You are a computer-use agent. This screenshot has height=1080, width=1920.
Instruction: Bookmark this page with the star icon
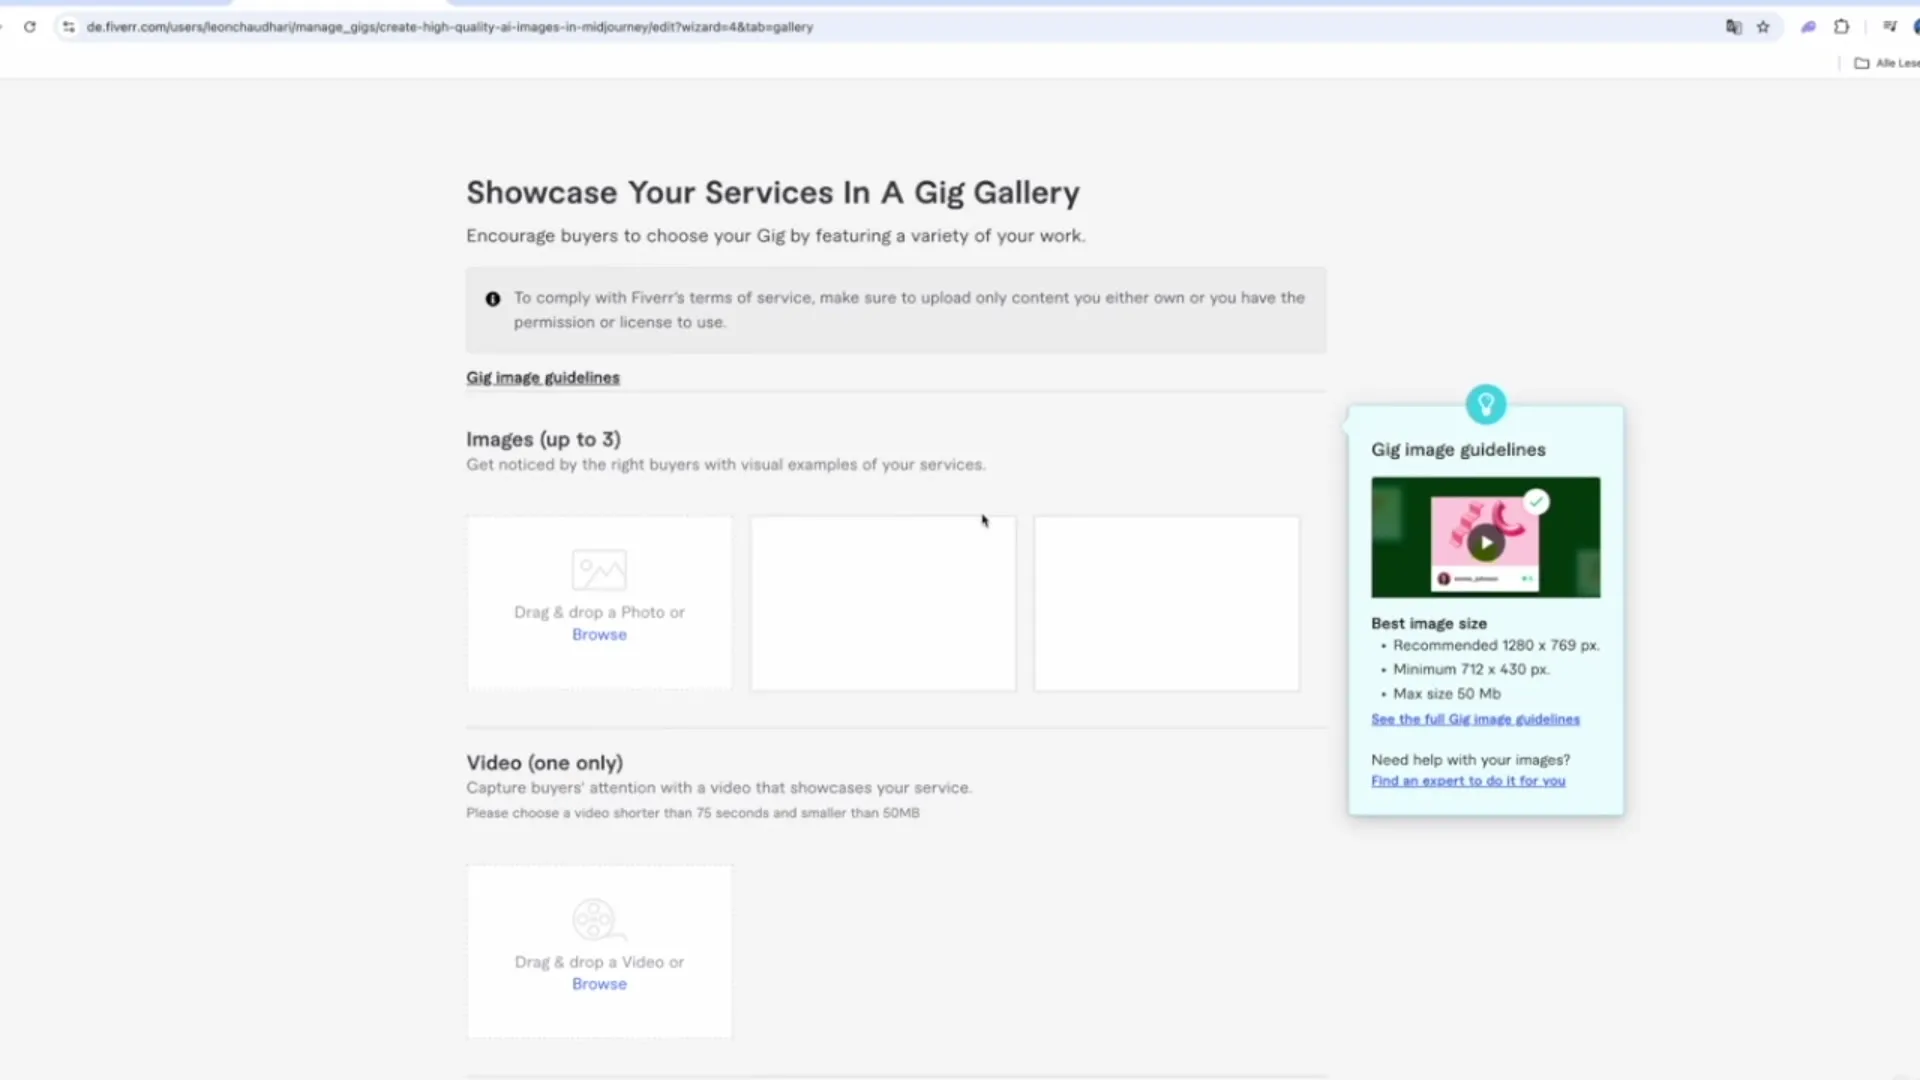click(x=1763, y=27)
